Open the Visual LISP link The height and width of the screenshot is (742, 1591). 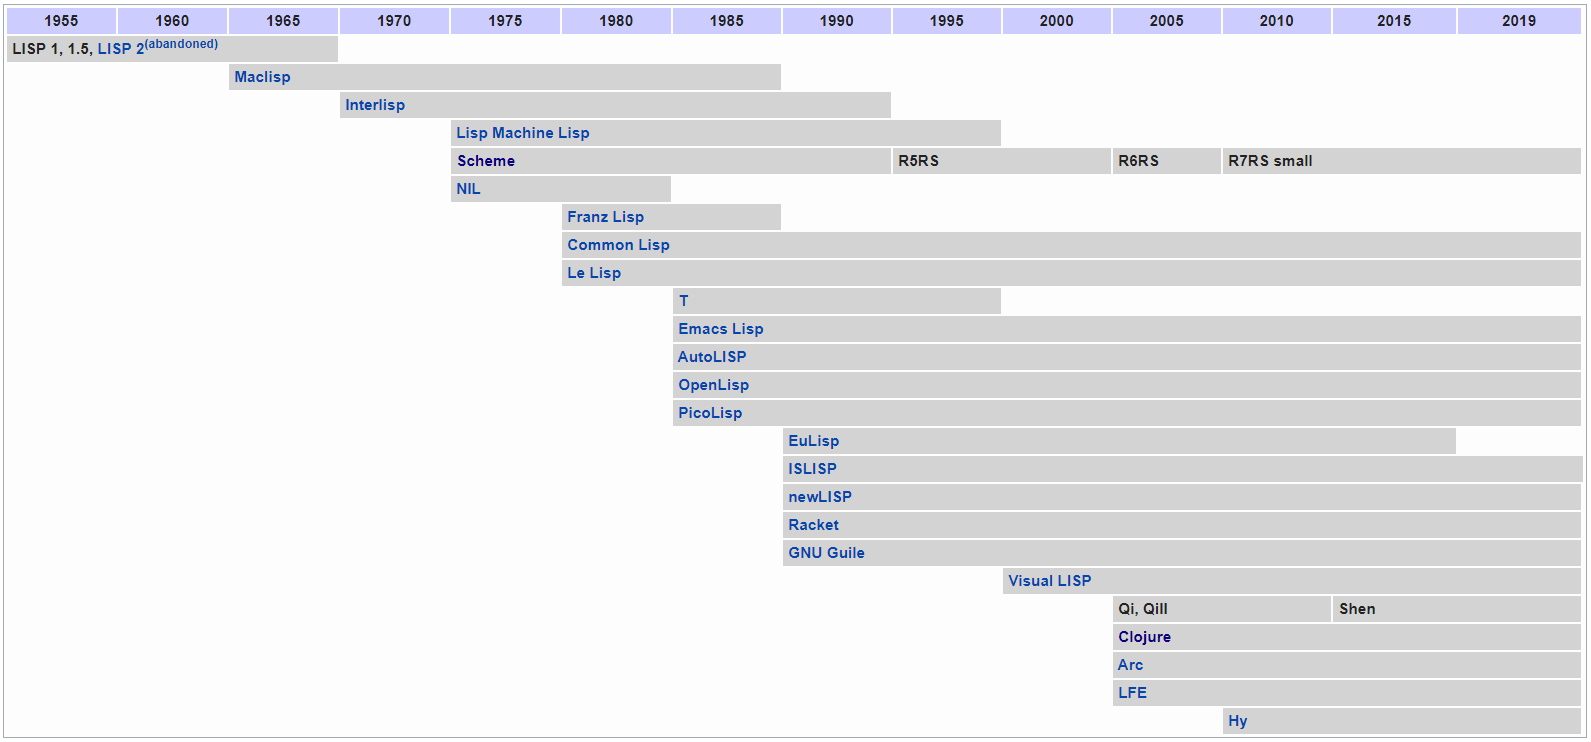(x=1049, y=581)
